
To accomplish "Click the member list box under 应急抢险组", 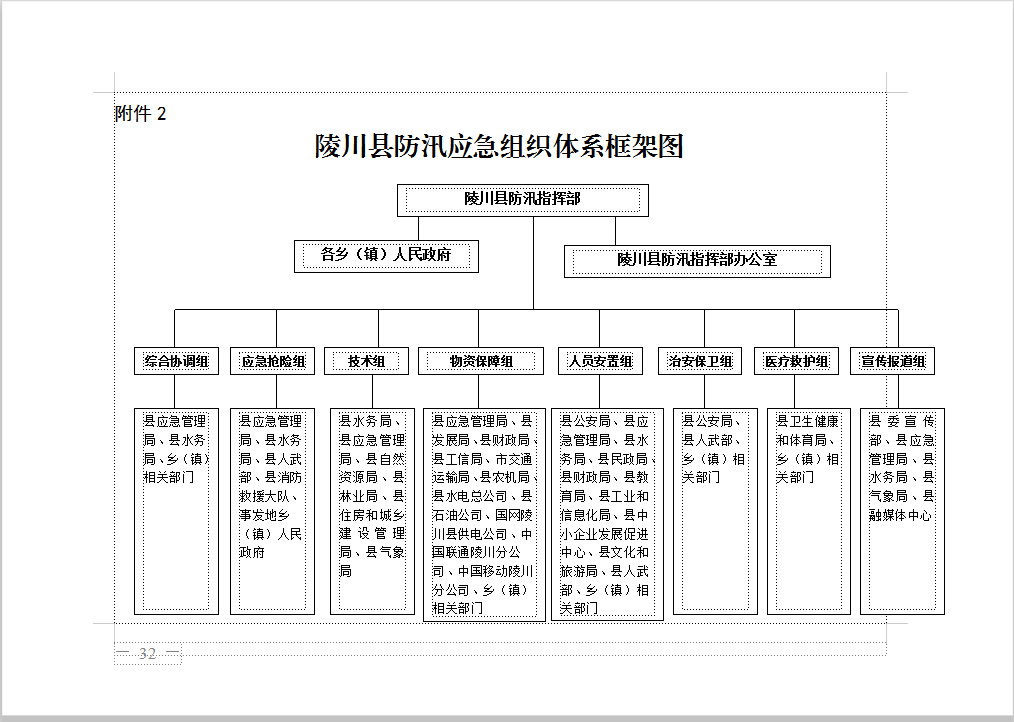I will [272, 510].
